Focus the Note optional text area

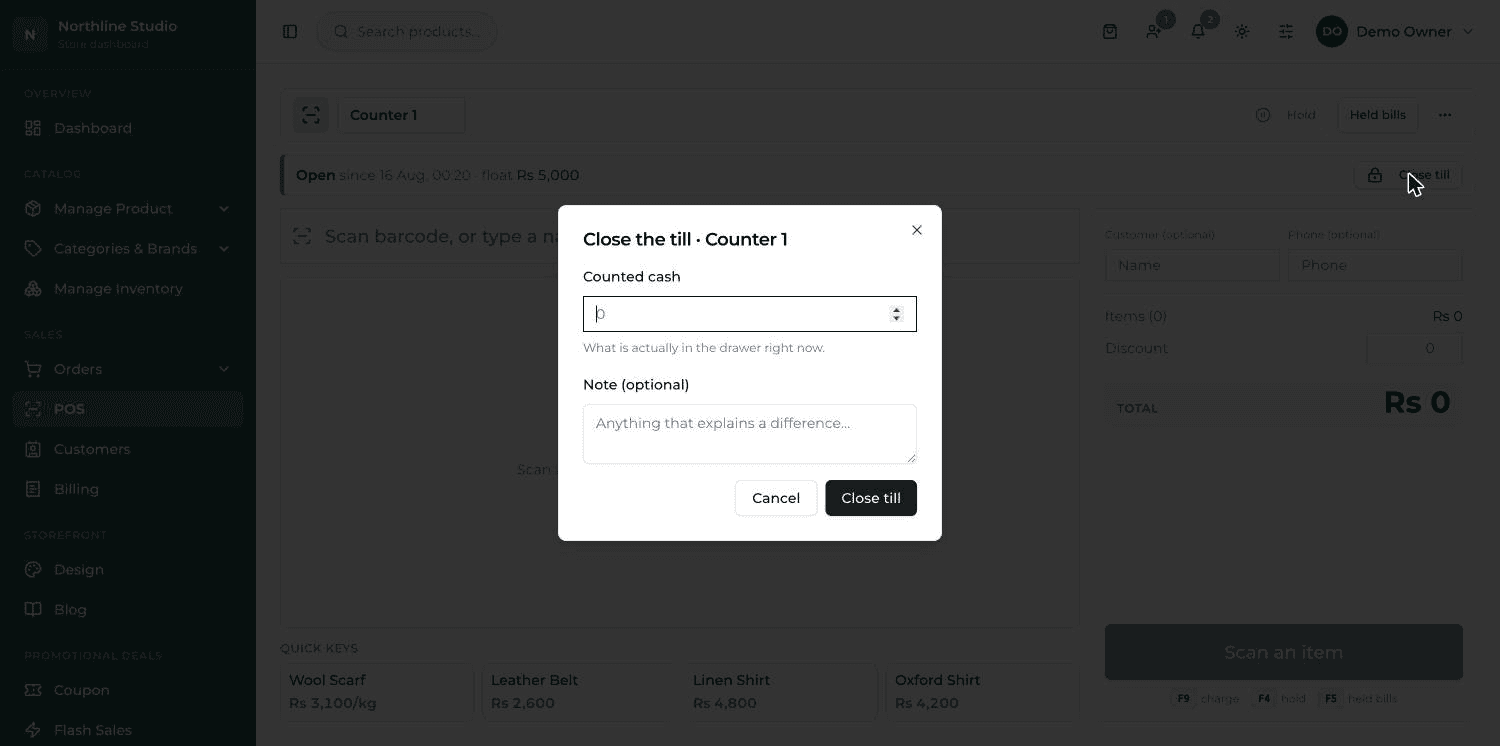[750, 434]
